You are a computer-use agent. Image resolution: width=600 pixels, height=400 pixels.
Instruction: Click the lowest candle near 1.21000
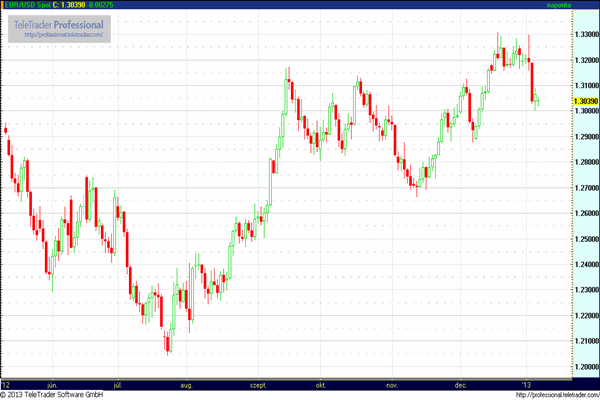(x=168, y=345)
